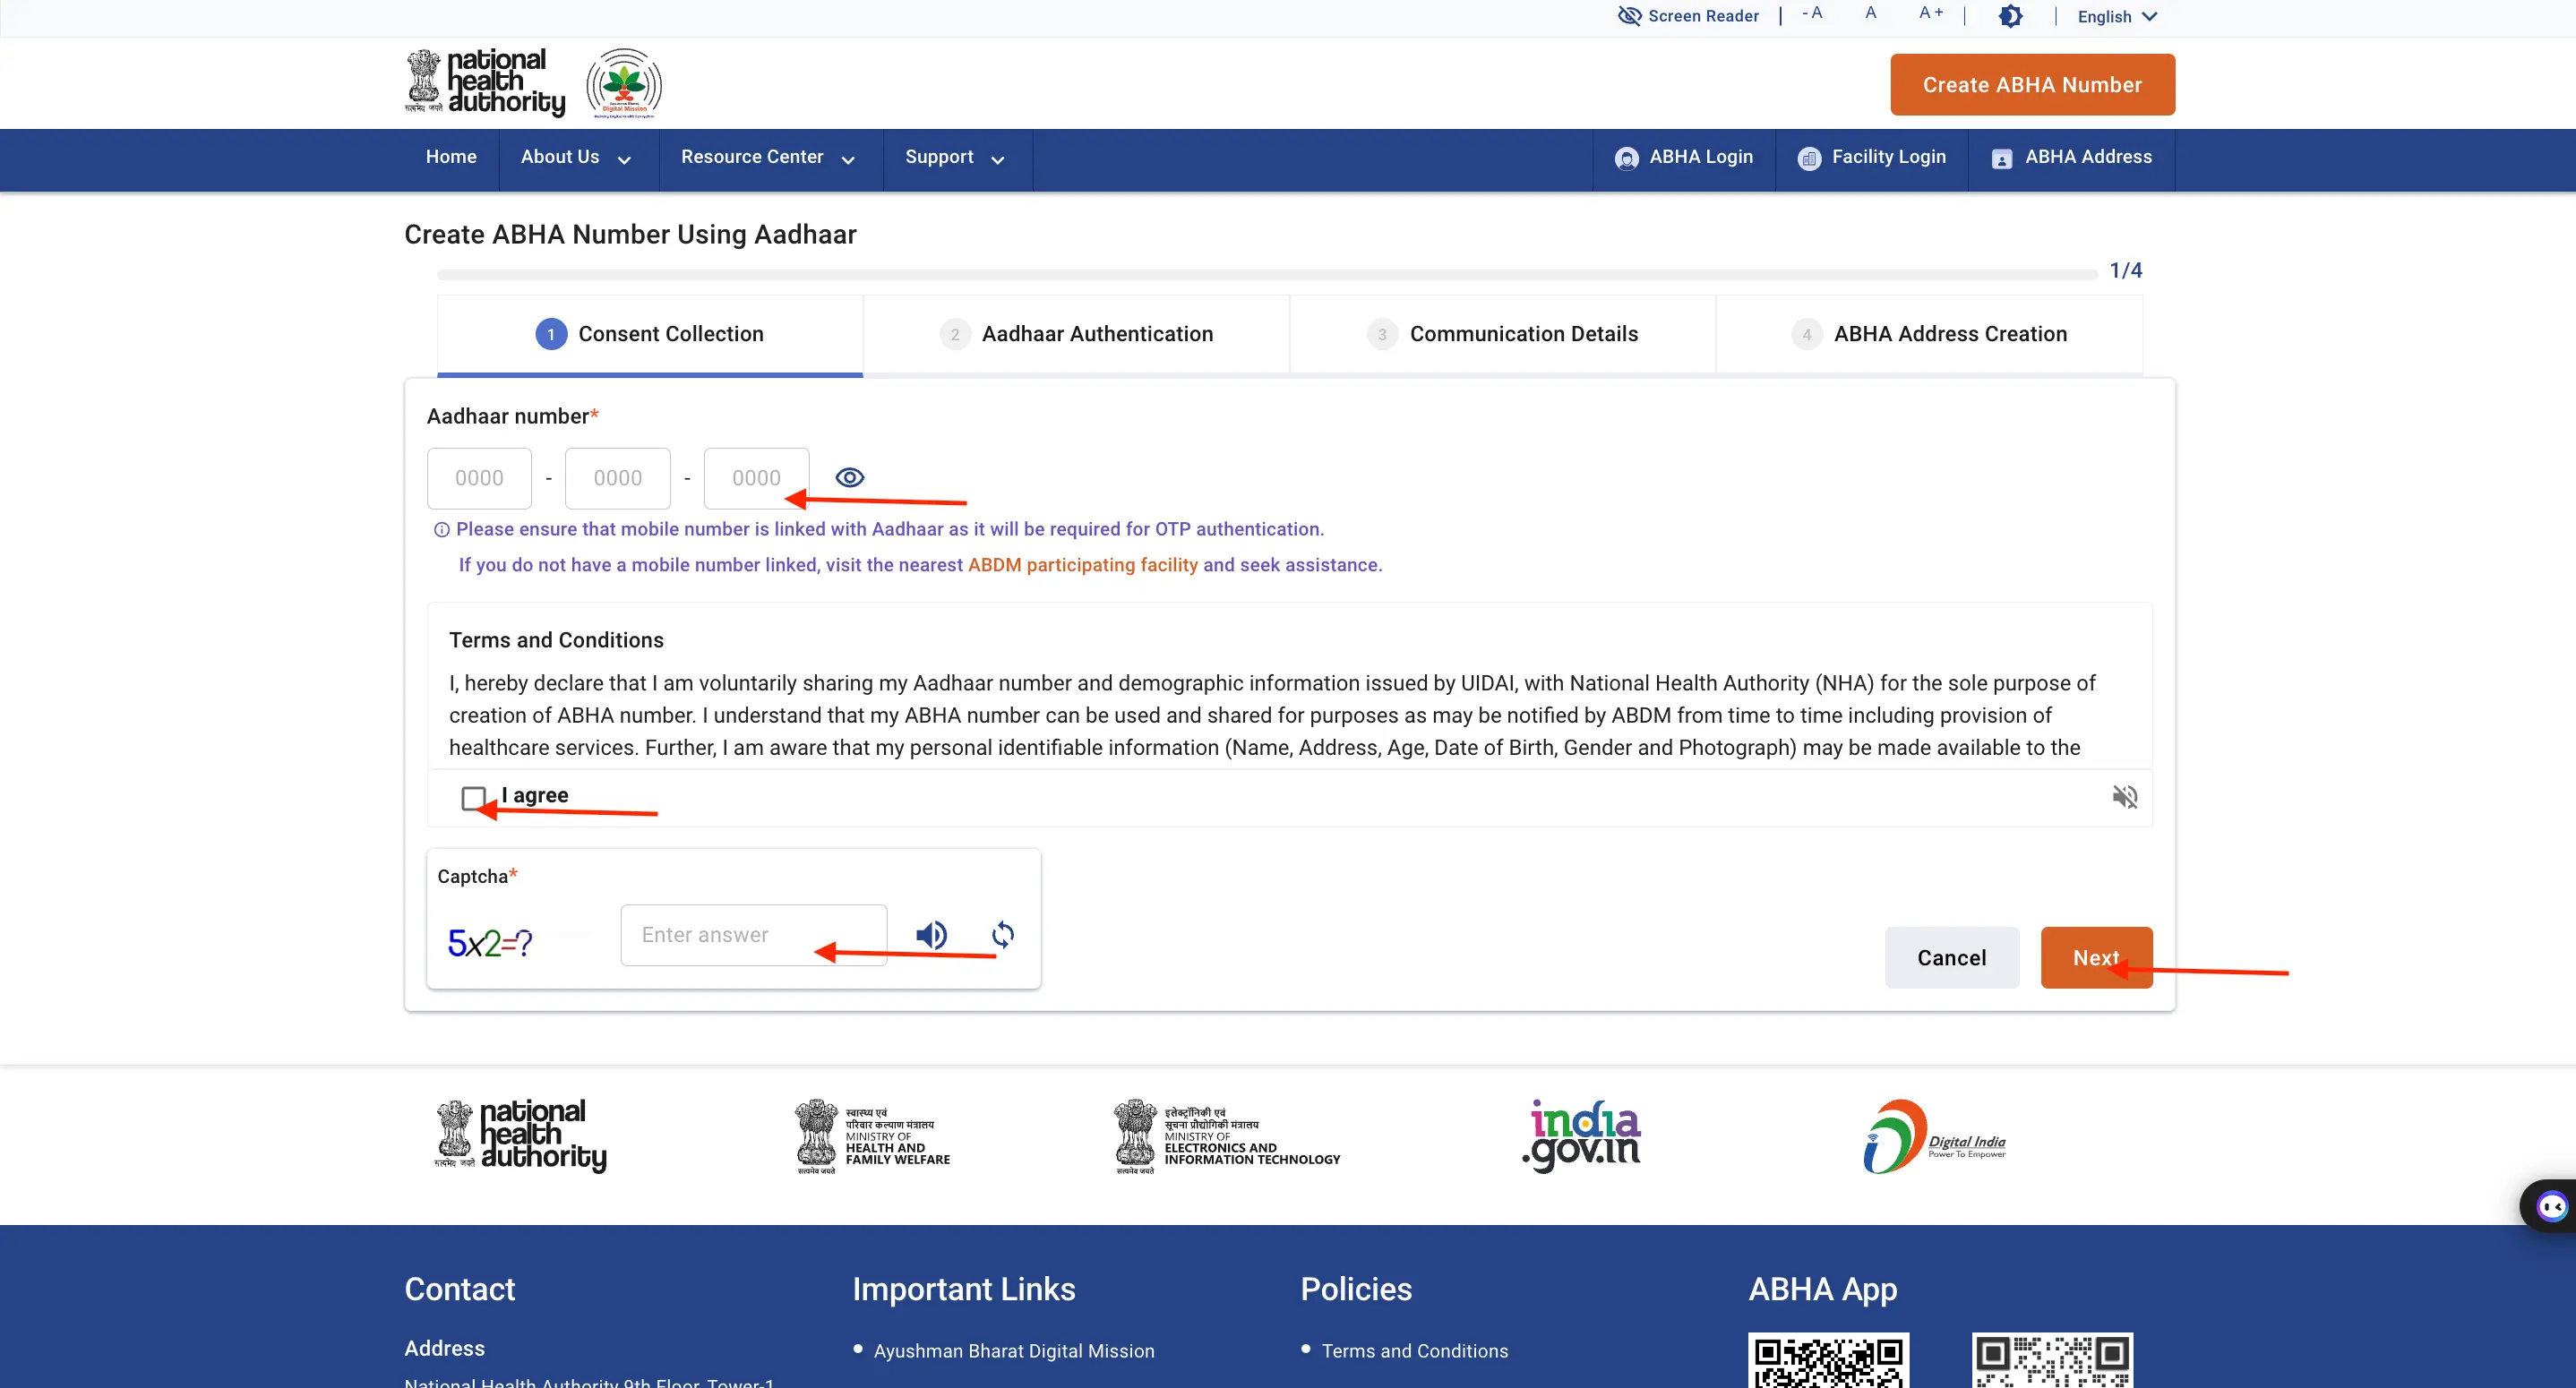
Task: Click the progress bar showing 1/4
Action: (1267, 274)
